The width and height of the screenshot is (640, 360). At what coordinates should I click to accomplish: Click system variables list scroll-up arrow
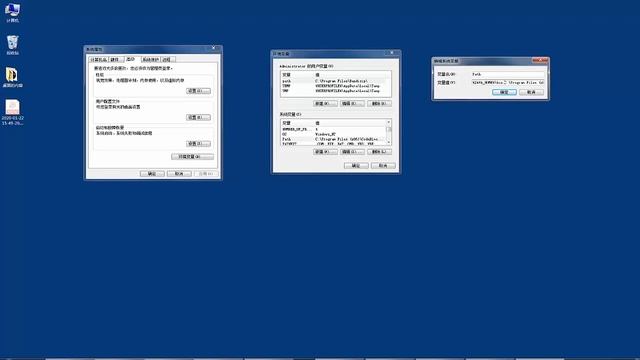pos(389,122)
